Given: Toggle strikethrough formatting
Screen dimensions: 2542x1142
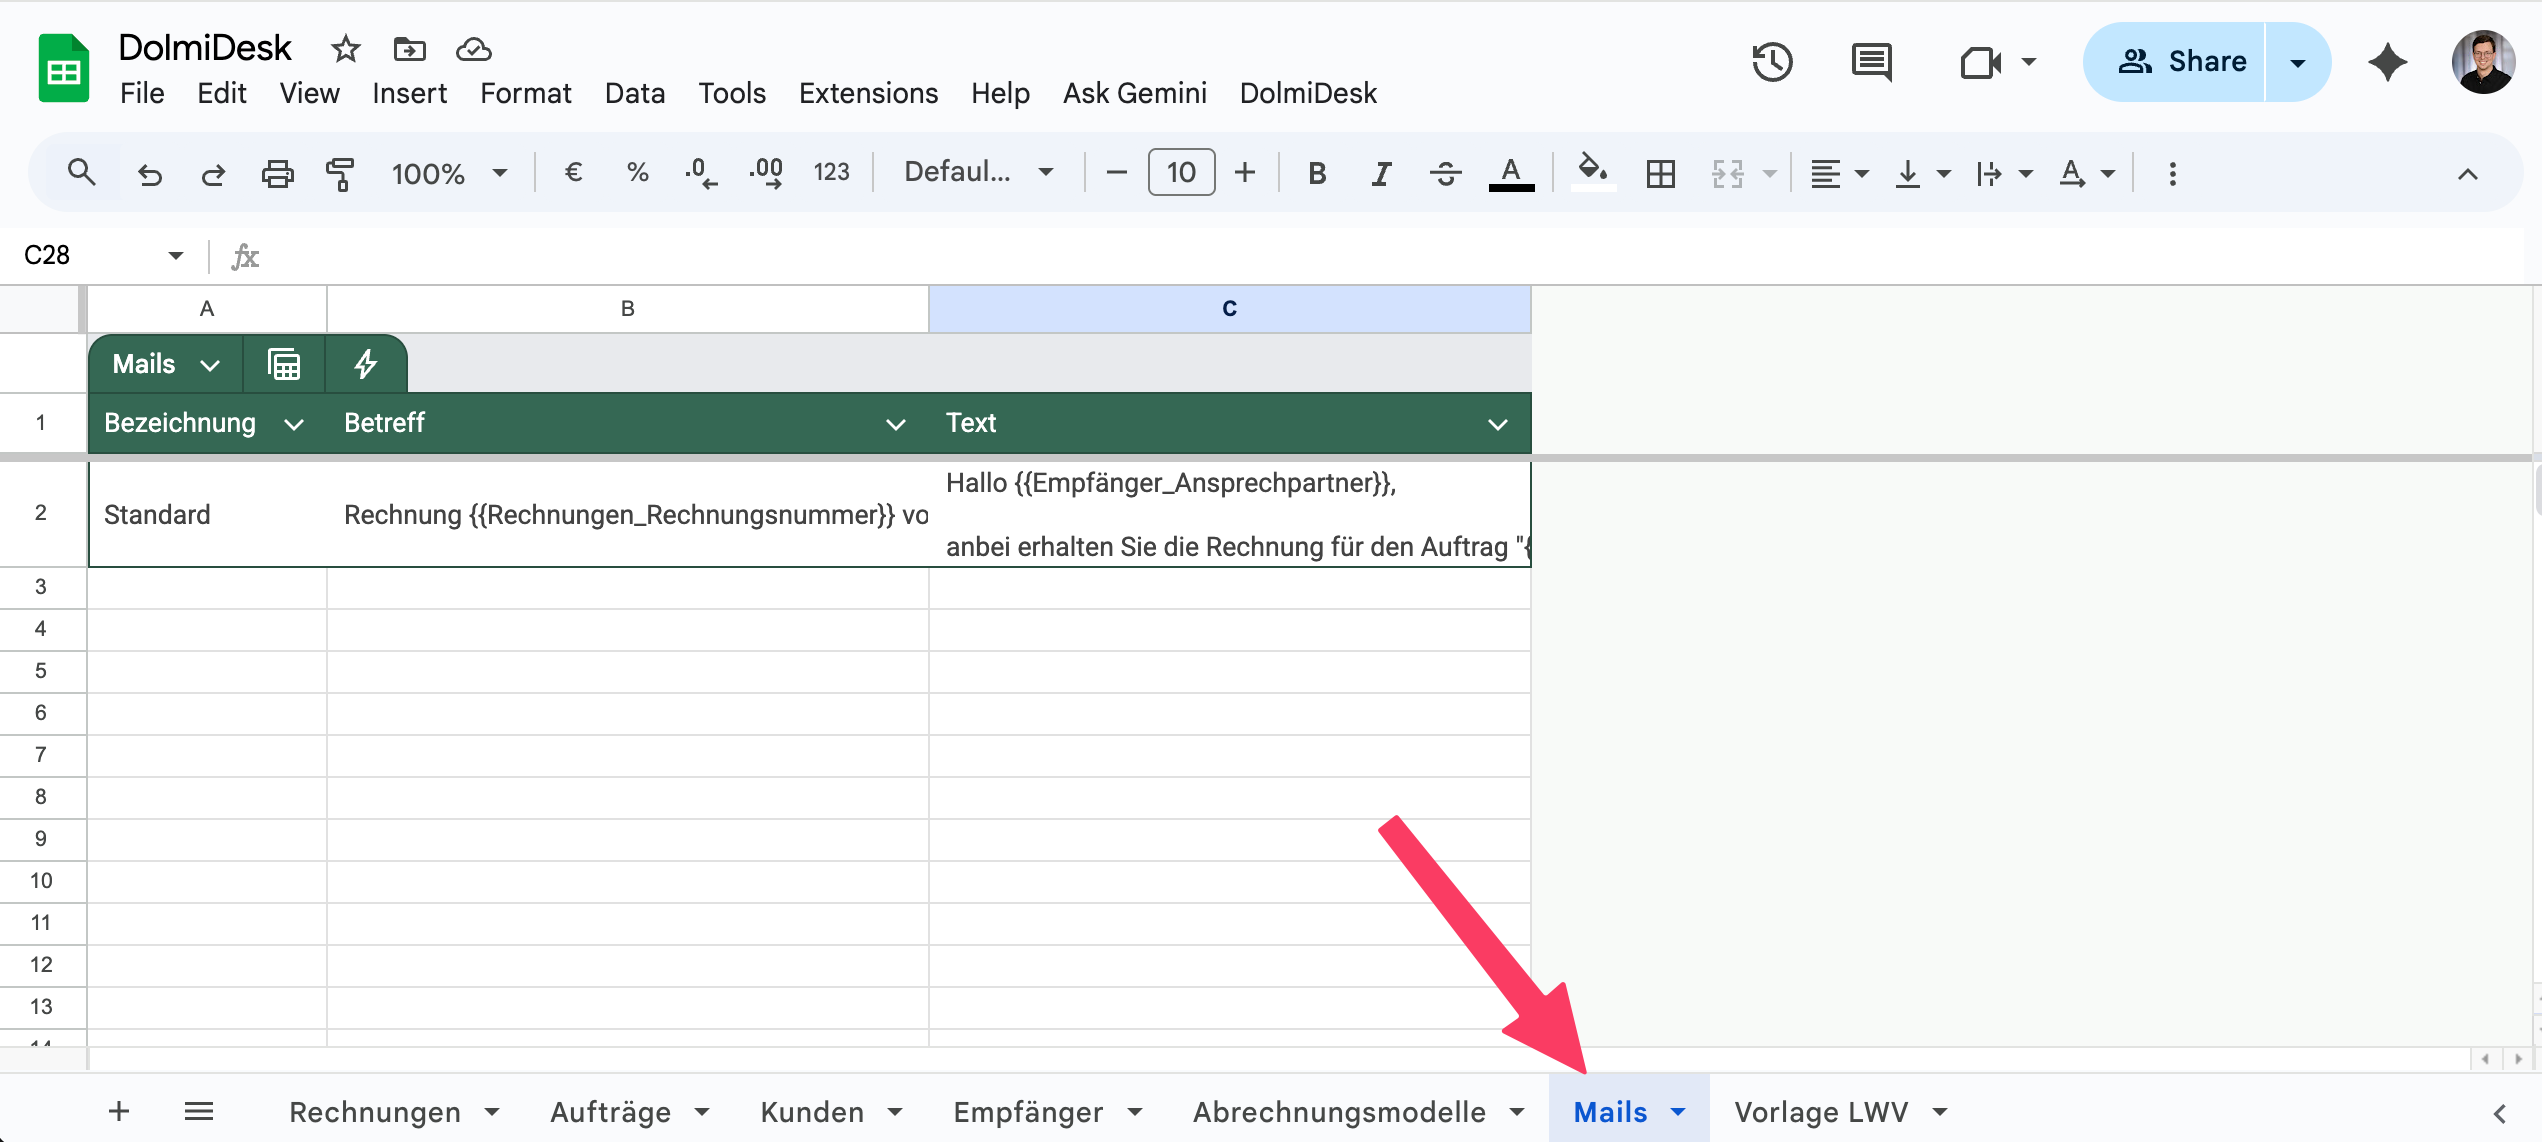Looking at the screenshot, I should pyautogui.click(x=1445, y=174).
